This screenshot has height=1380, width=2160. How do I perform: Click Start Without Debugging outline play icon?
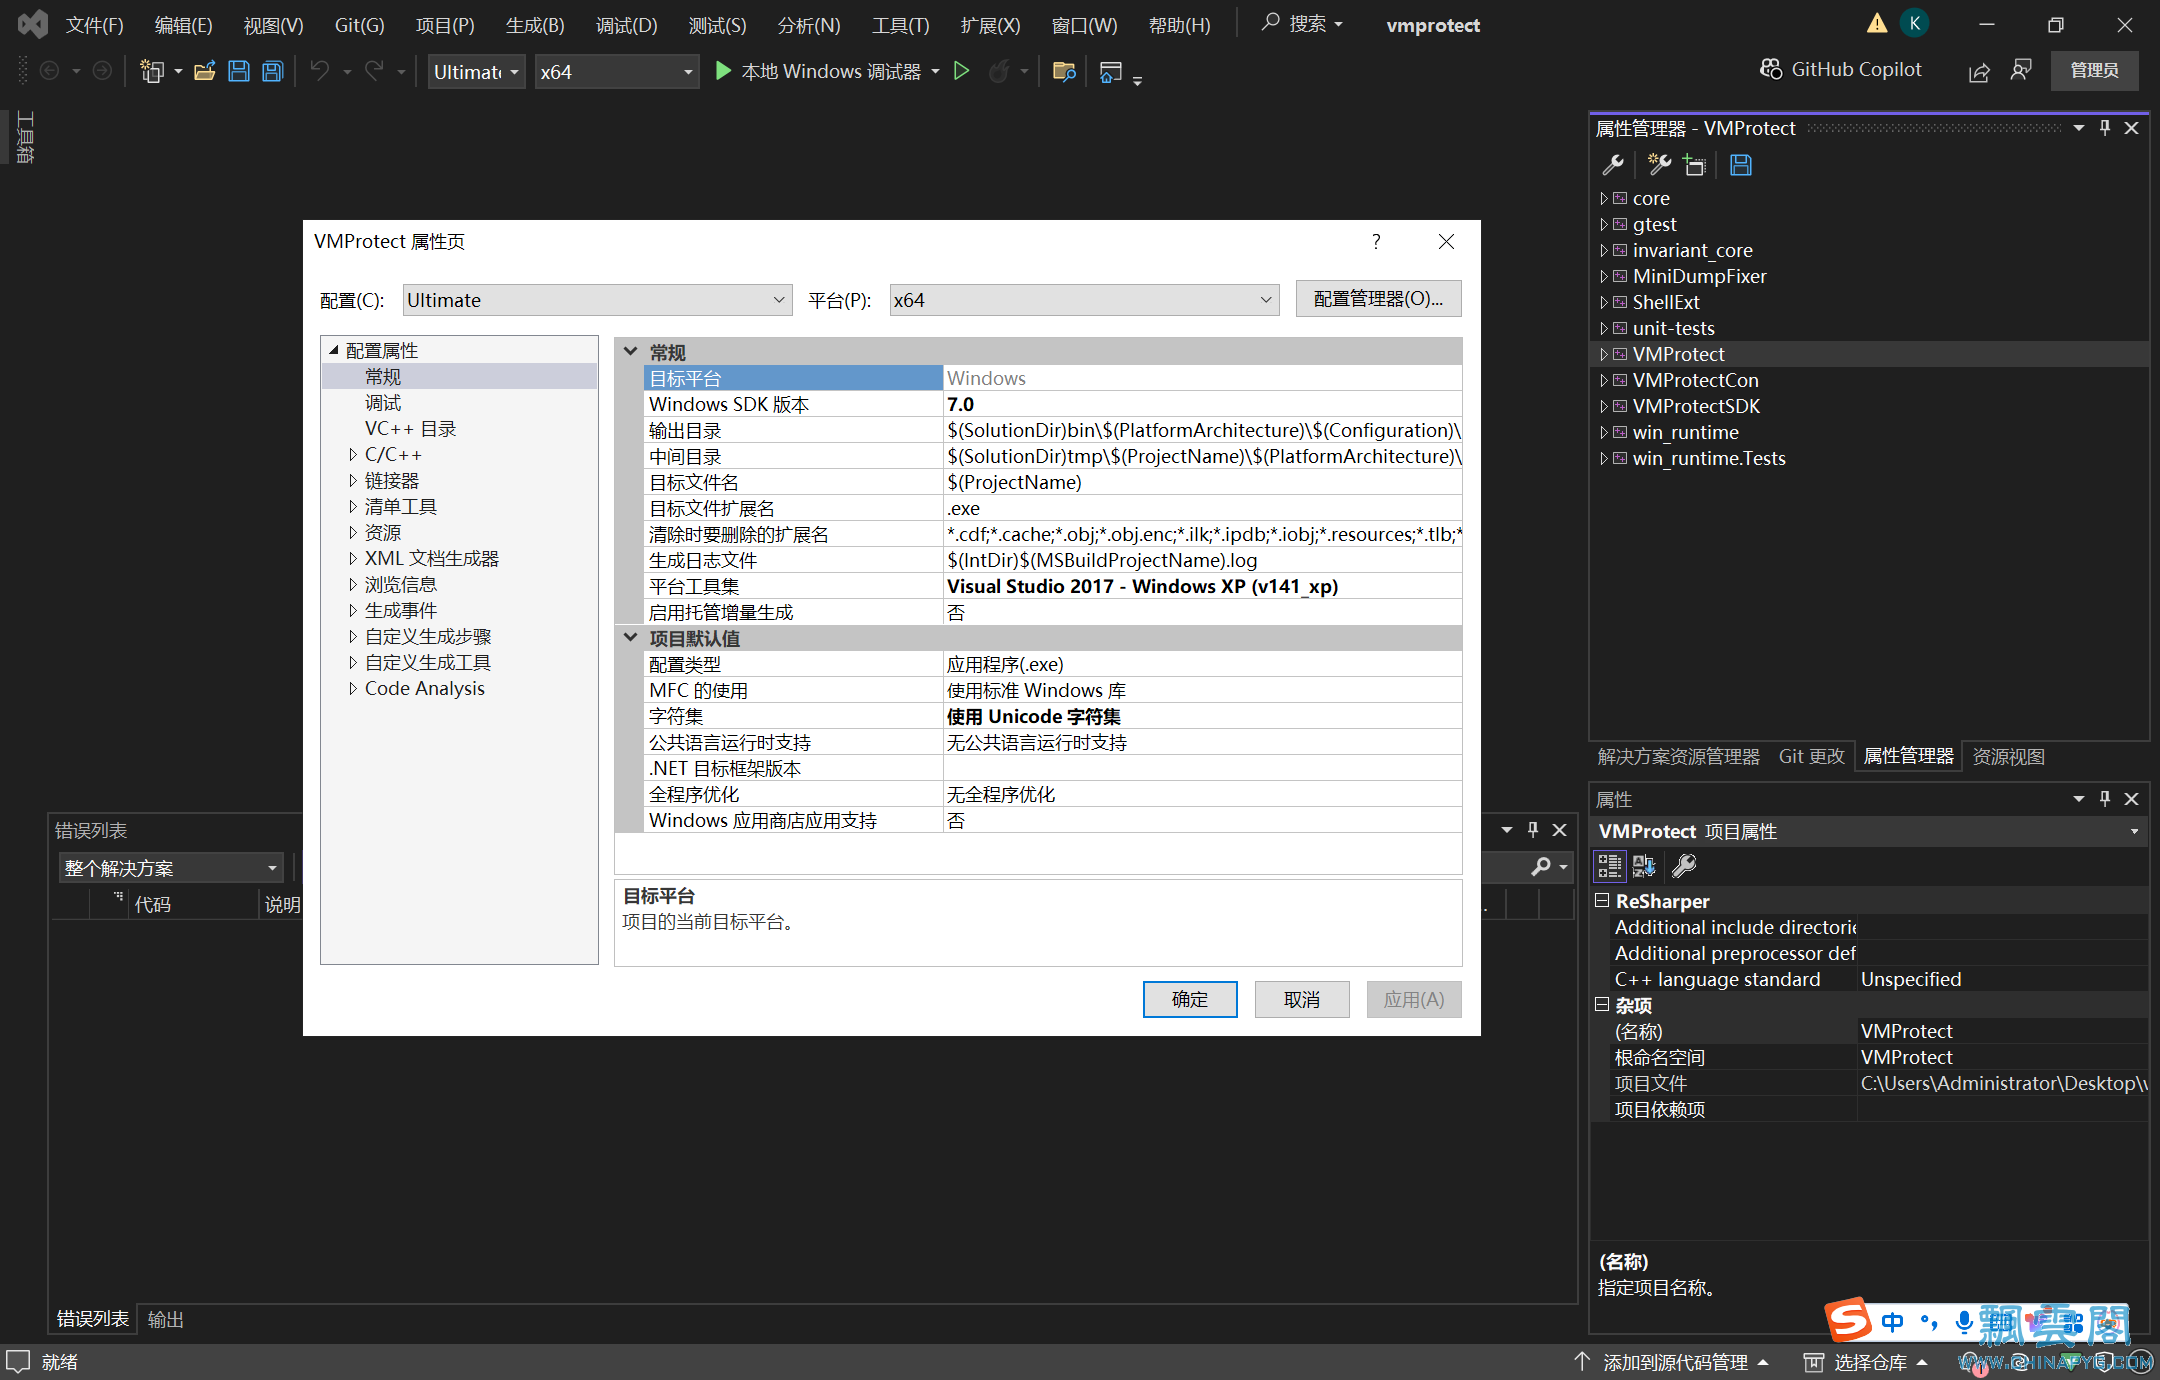(961, 71)
